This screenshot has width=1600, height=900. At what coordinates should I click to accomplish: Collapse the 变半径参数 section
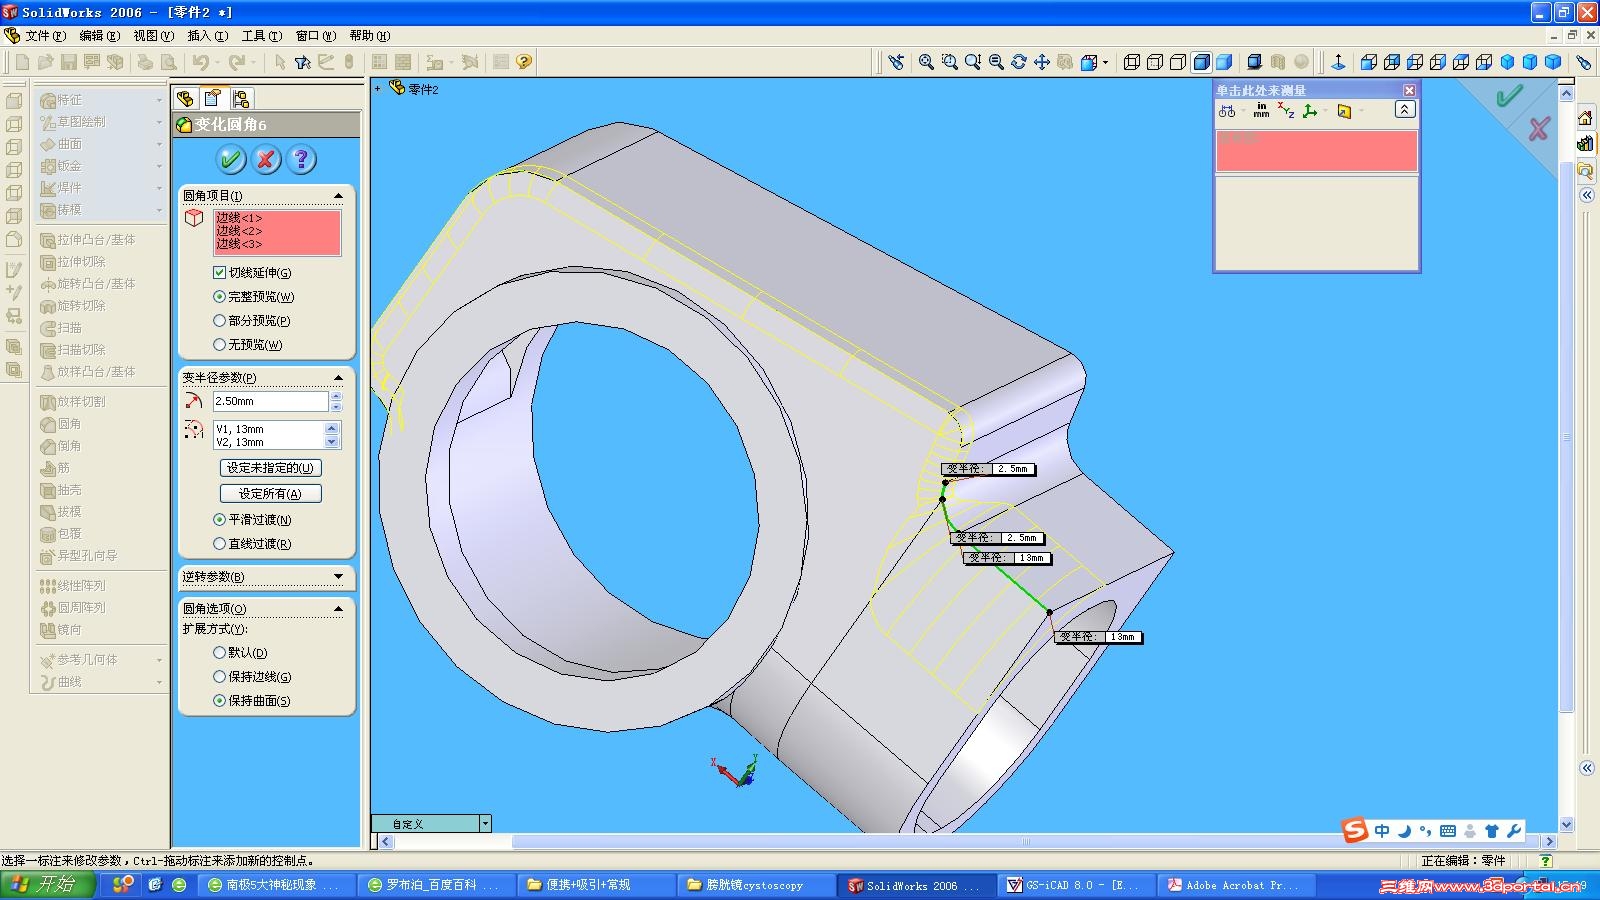click(x=338, y=377)
